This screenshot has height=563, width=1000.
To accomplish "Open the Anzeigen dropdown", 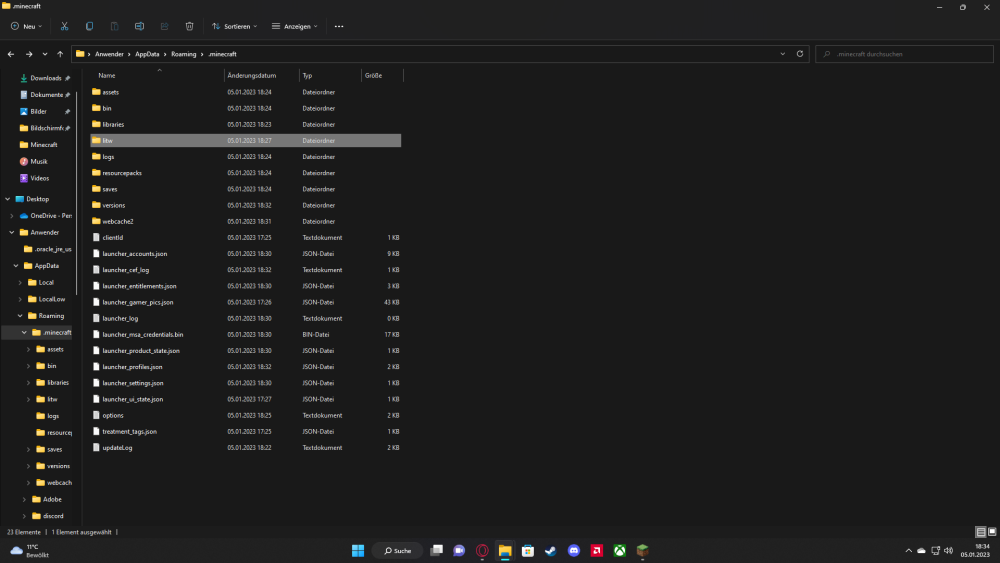I will (x=295, y=26).
